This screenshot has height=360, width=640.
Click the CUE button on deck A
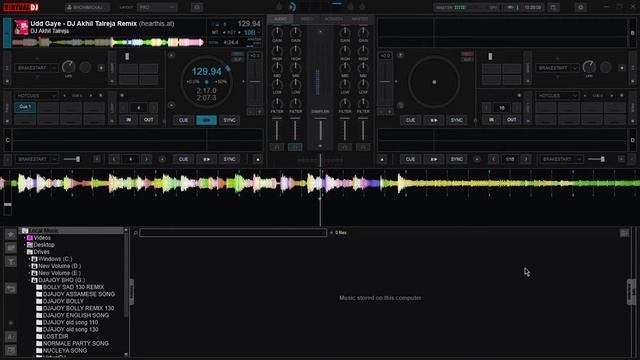184,120
